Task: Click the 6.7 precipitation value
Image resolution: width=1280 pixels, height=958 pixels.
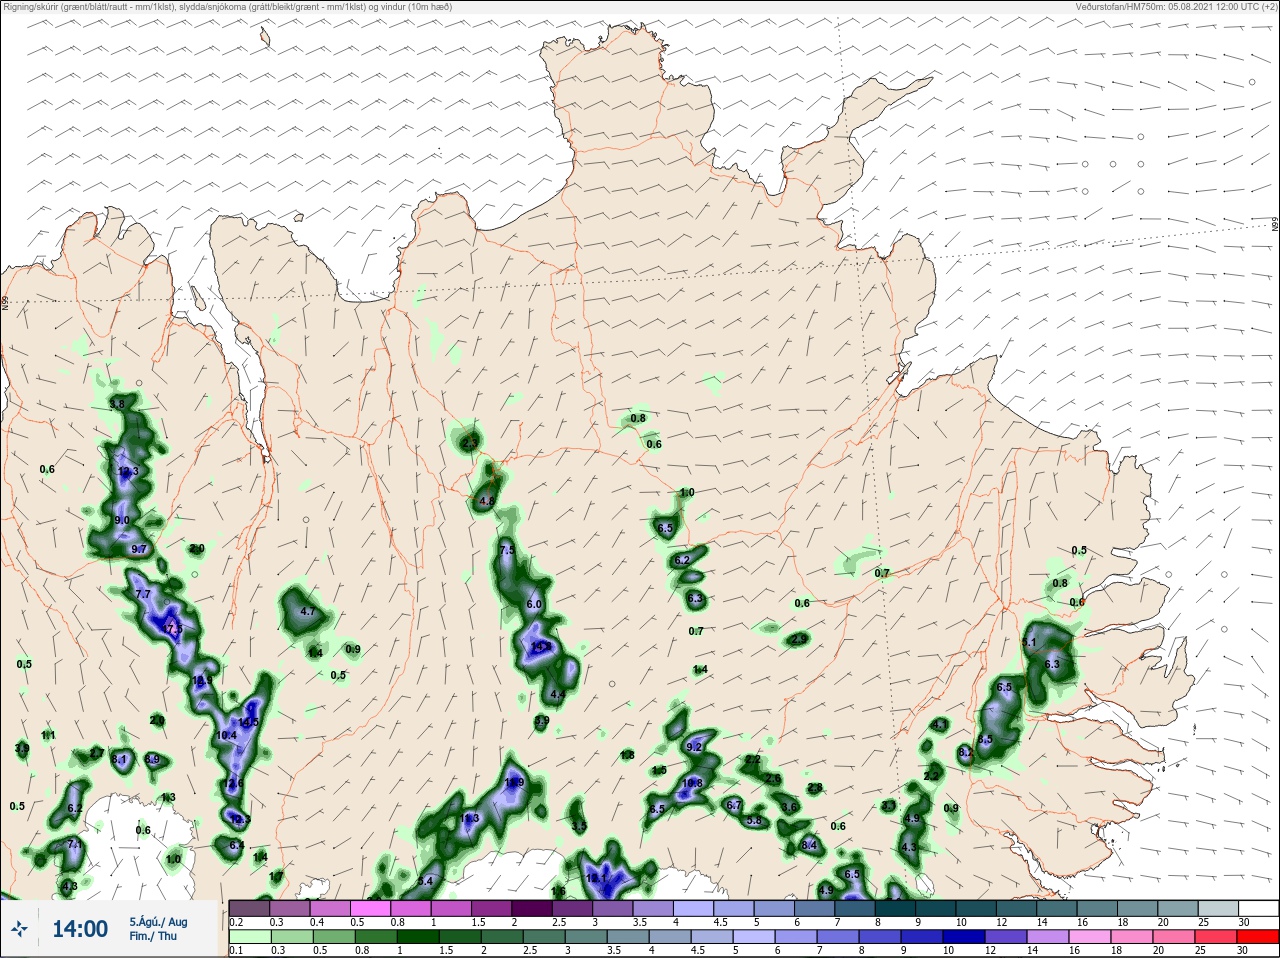Action: tap(733, 805)
